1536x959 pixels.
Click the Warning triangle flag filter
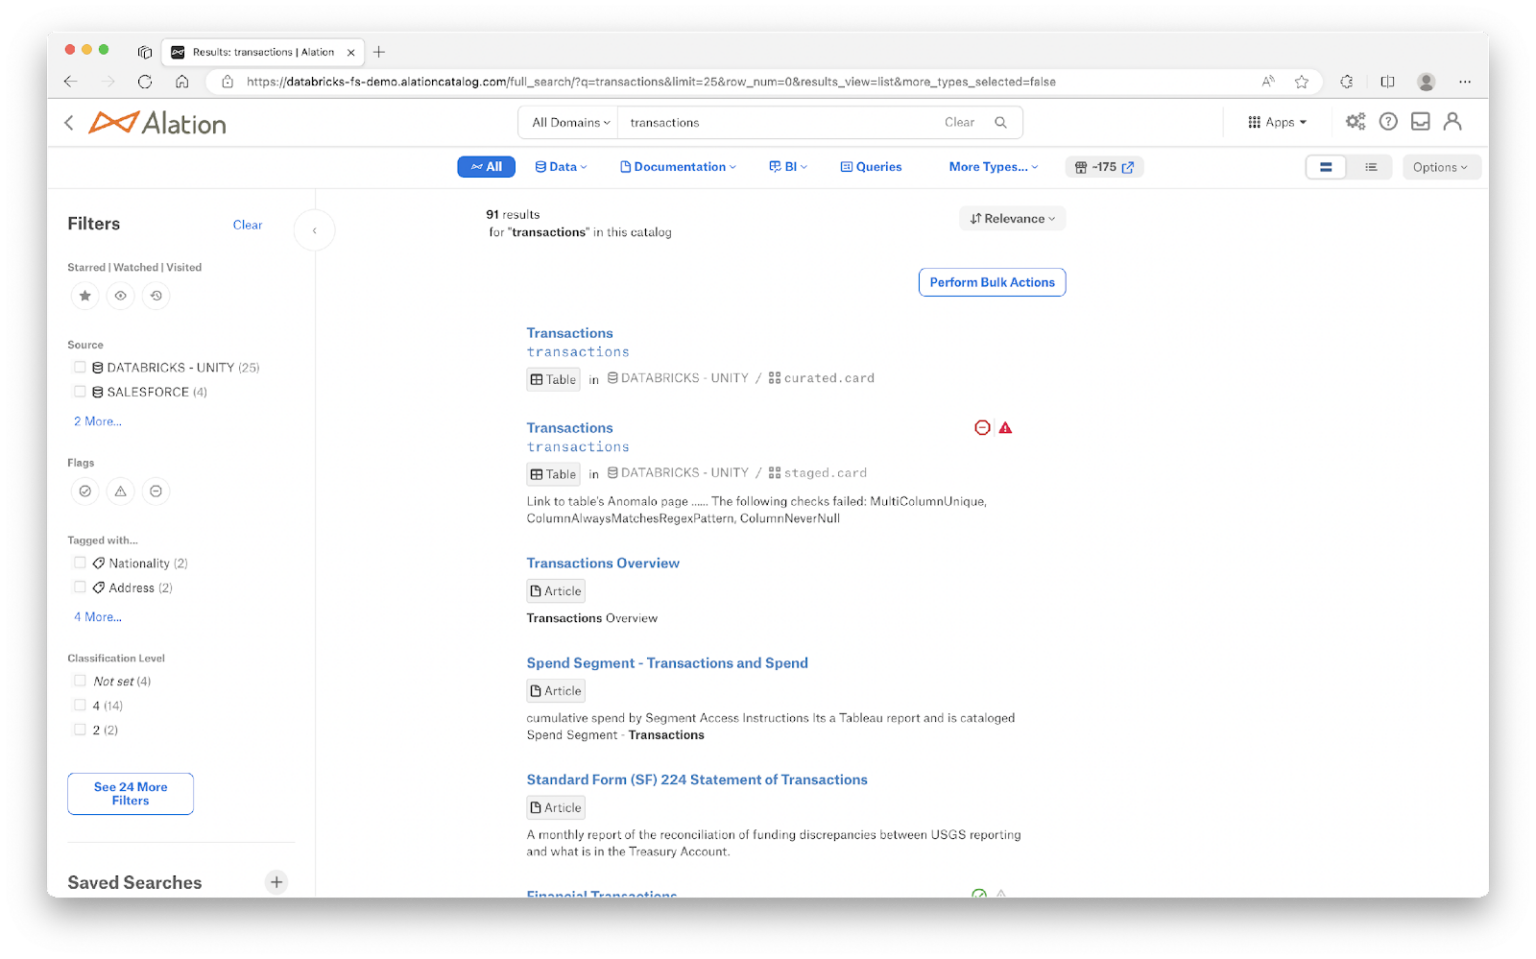[x=120, y=491]
